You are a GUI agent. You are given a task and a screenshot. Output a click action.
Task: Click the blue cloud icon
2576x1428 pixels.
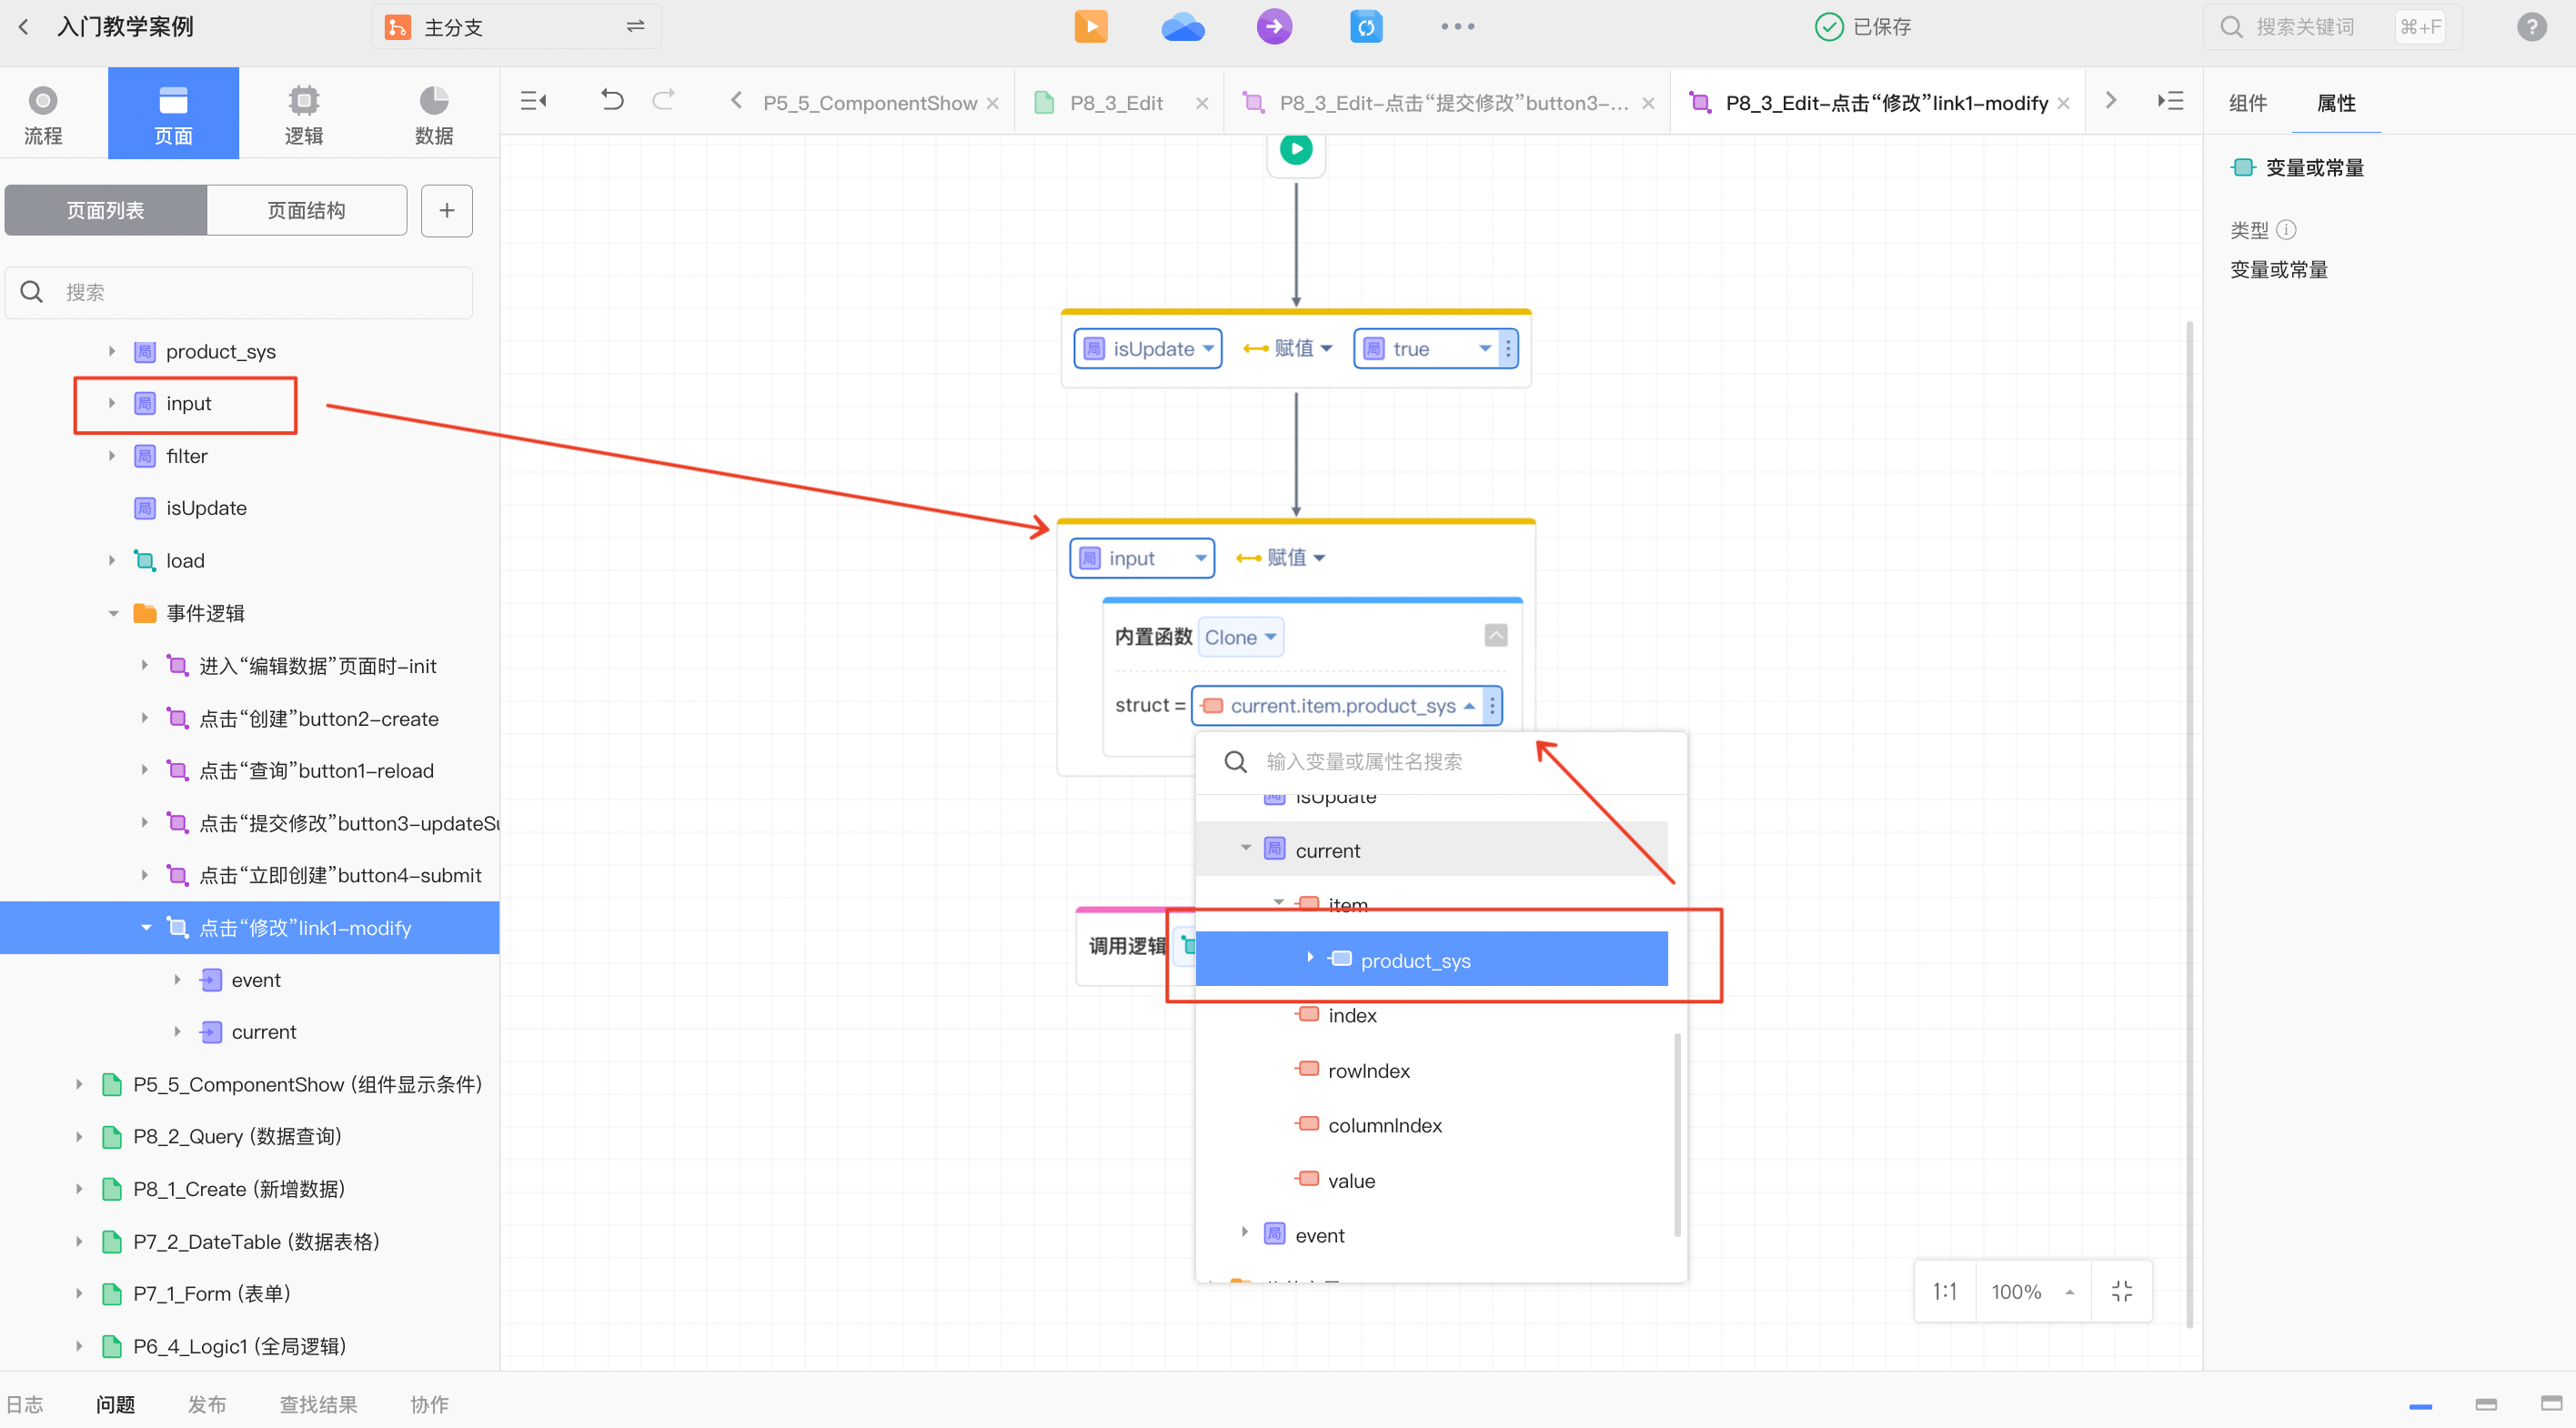tap(1183, 27)
